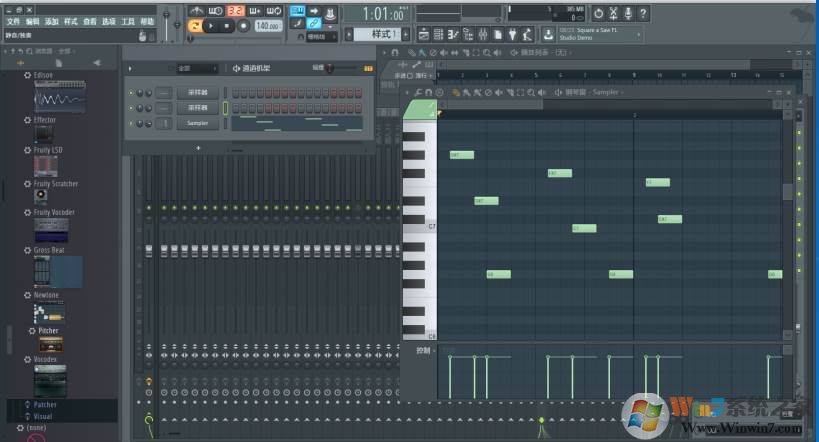Open the 工具 (Tools) menu
819x442 pixels.
click(127, 20)
